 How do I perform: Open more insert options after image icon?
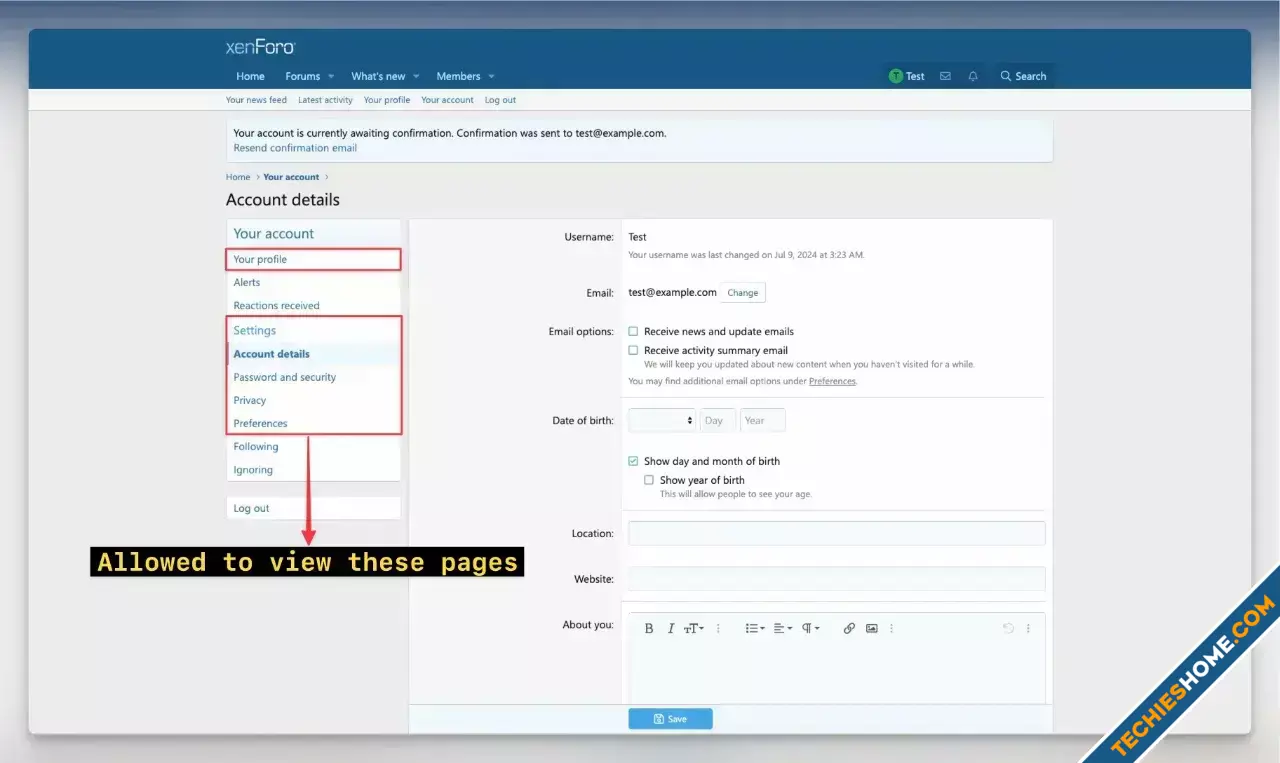[891, 628]
